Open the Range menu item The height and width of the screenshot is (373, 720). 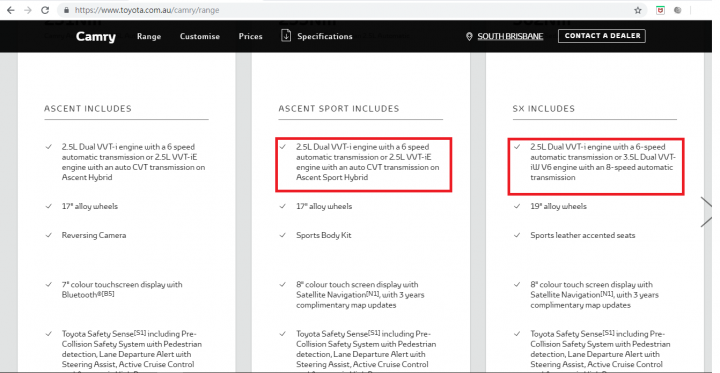(149, 36)
